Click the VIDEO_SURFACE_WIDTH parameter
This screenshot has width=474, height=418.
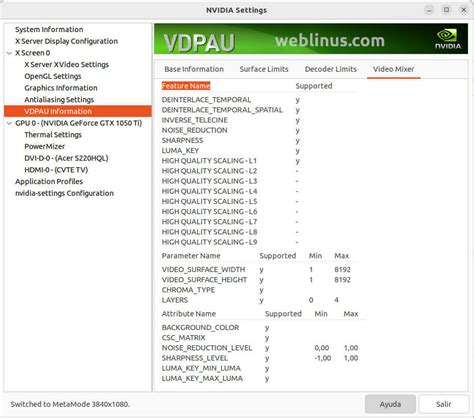pos(203,269)
